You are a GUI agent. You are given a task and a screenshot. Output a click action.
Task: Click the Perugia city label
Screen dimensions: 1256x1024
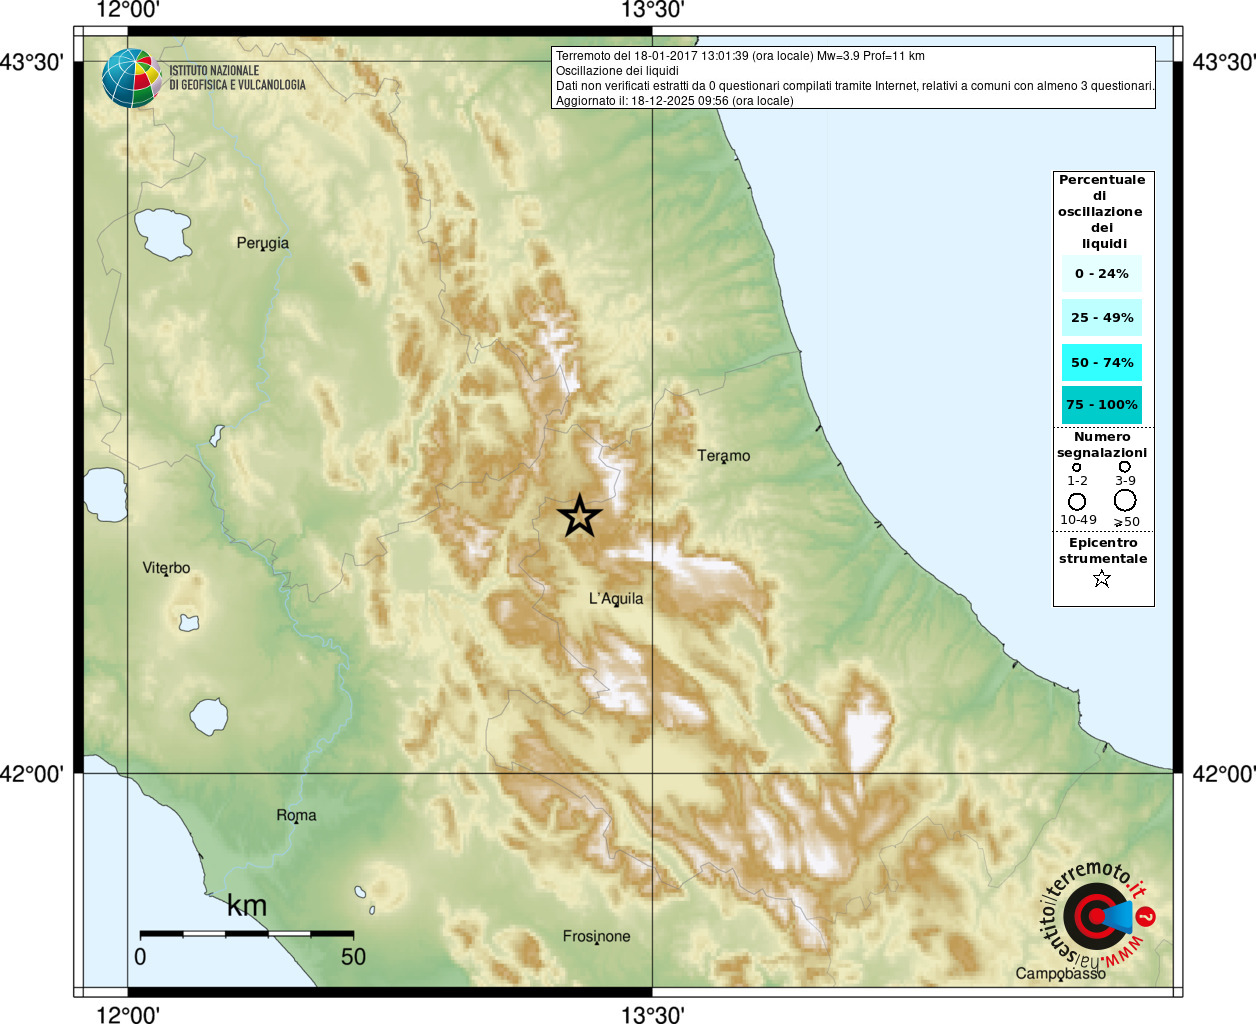pyautogui.click(x=263, y=243)
